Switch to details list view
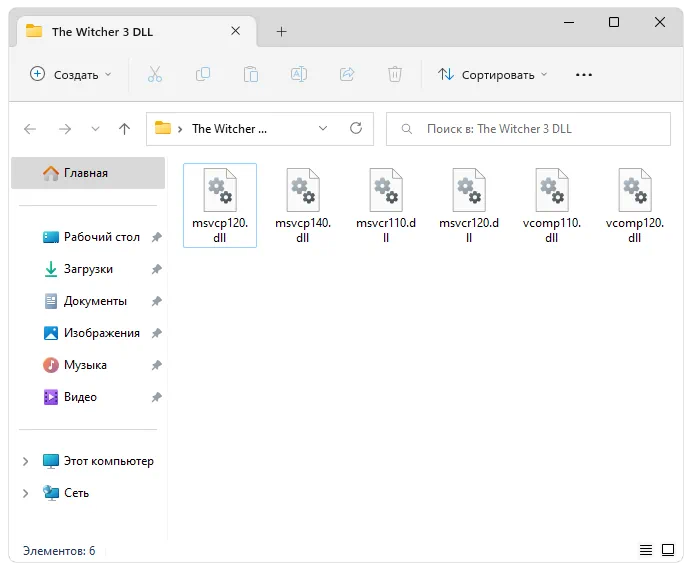 (645, 550)
